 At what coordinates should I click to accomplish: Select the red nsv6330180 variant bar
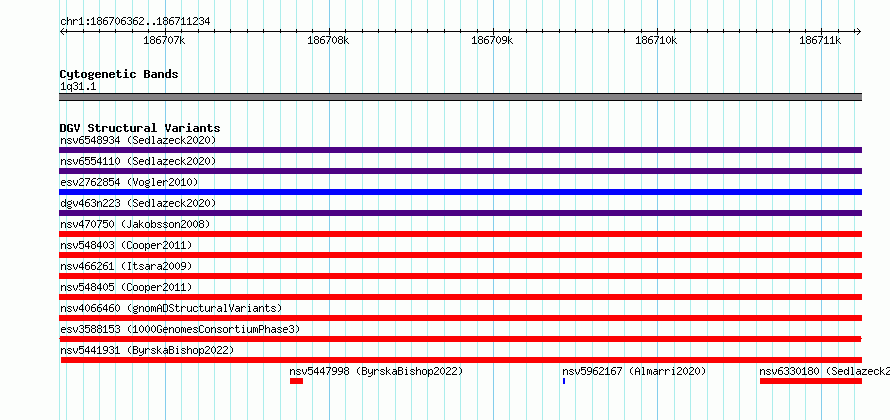coord(811,381)
